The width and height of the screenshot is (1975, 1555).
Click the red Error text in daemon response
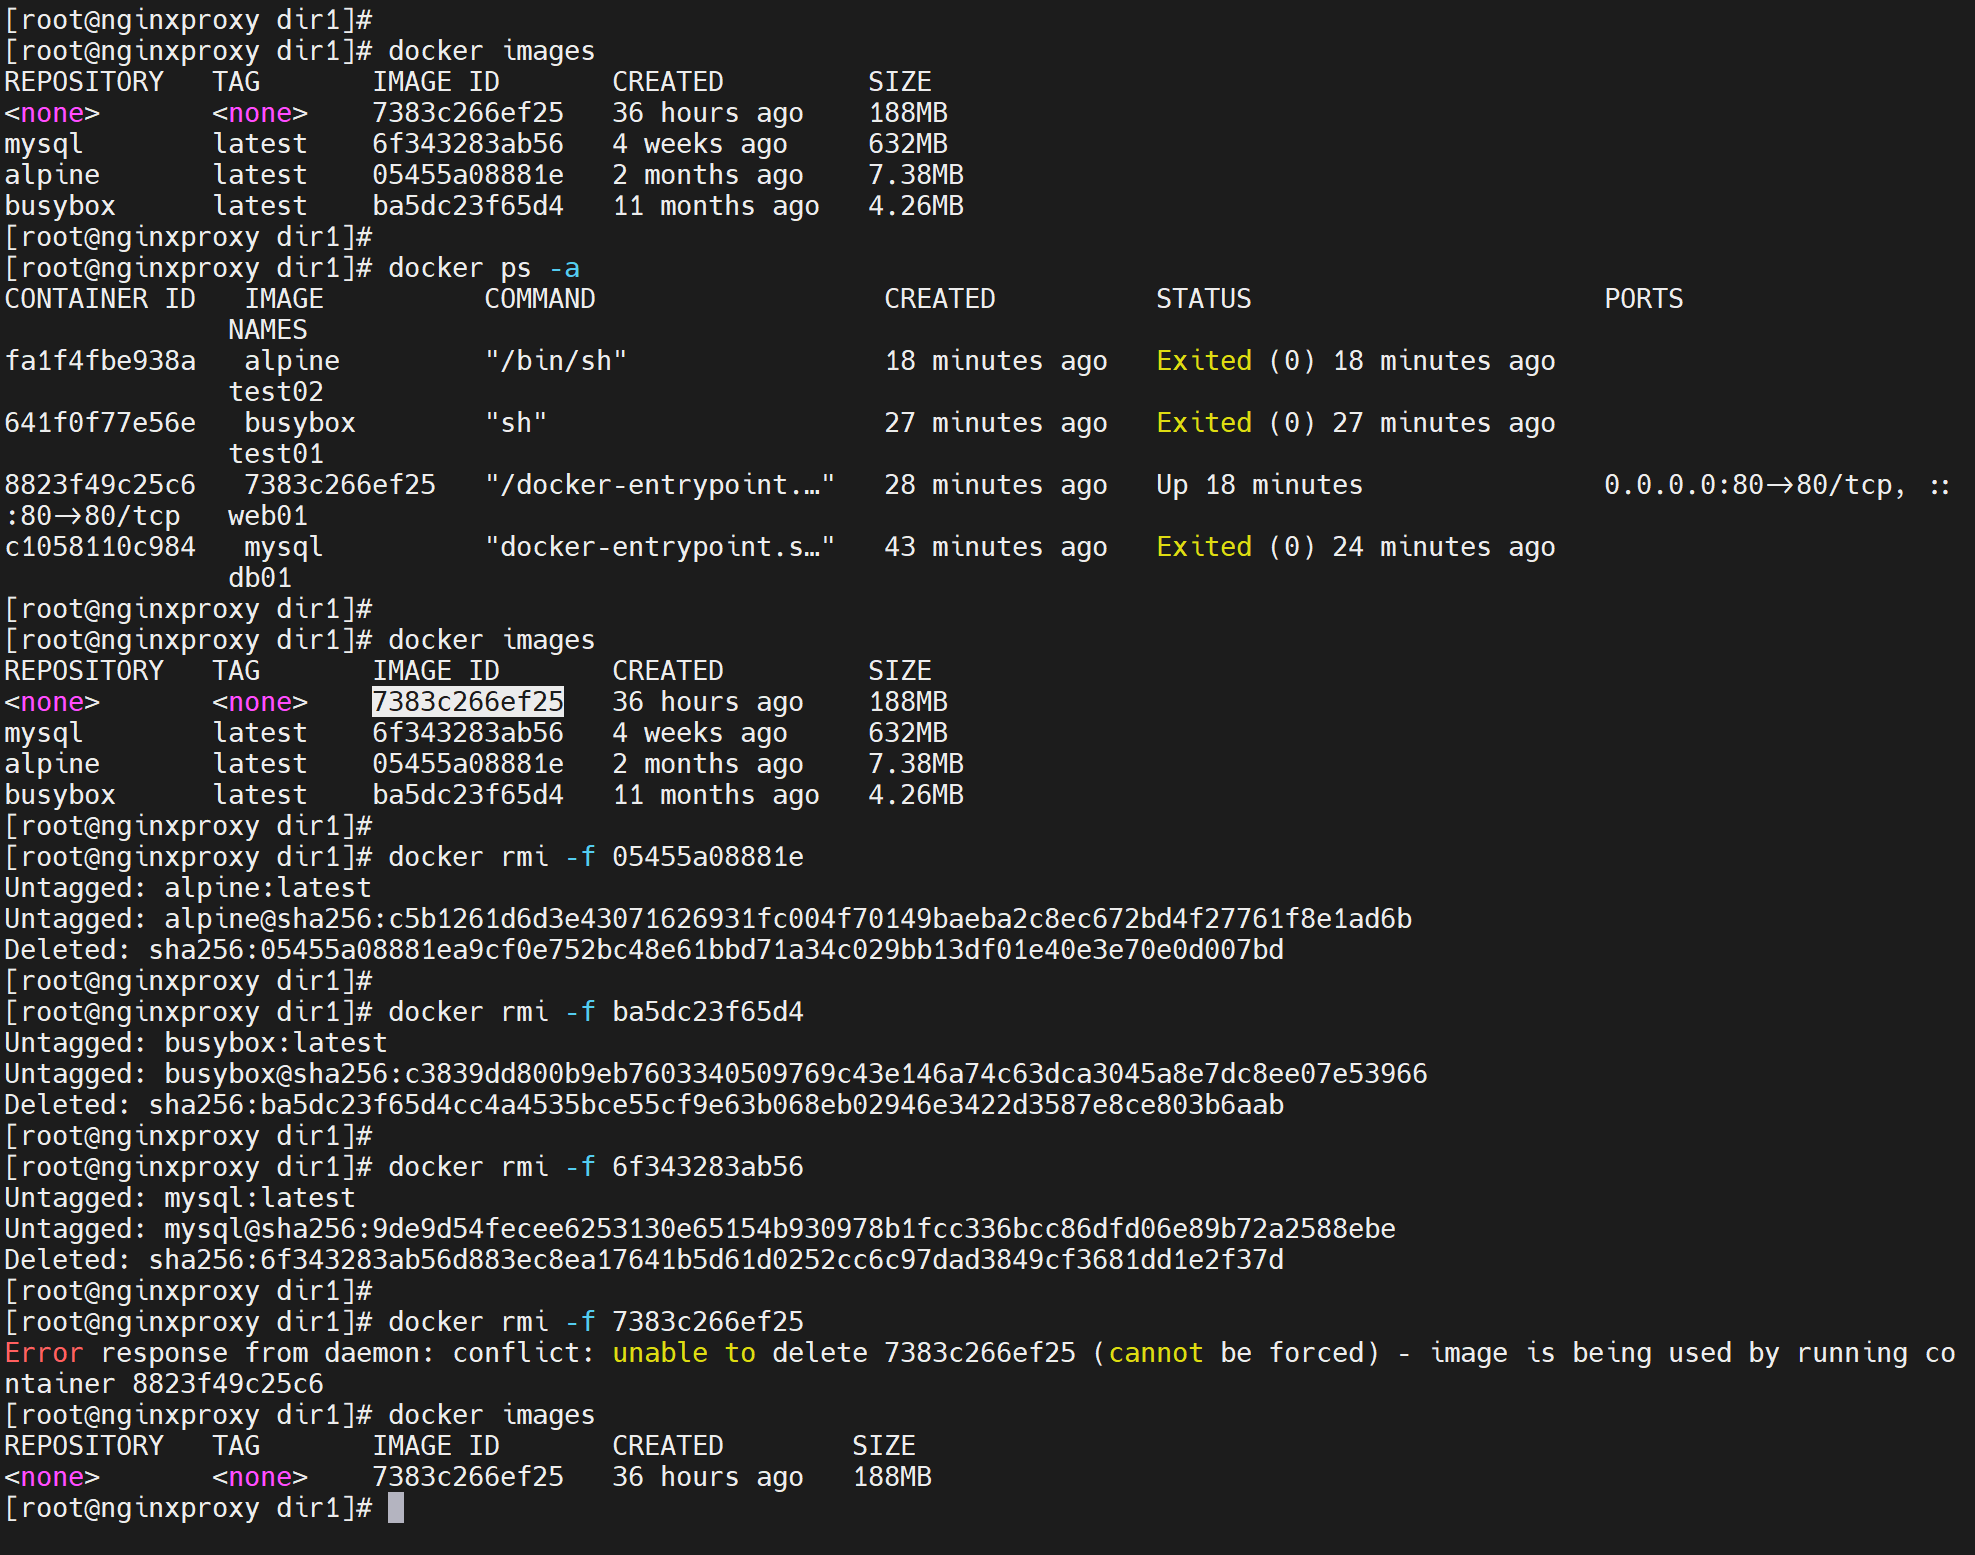(43, 1353)
